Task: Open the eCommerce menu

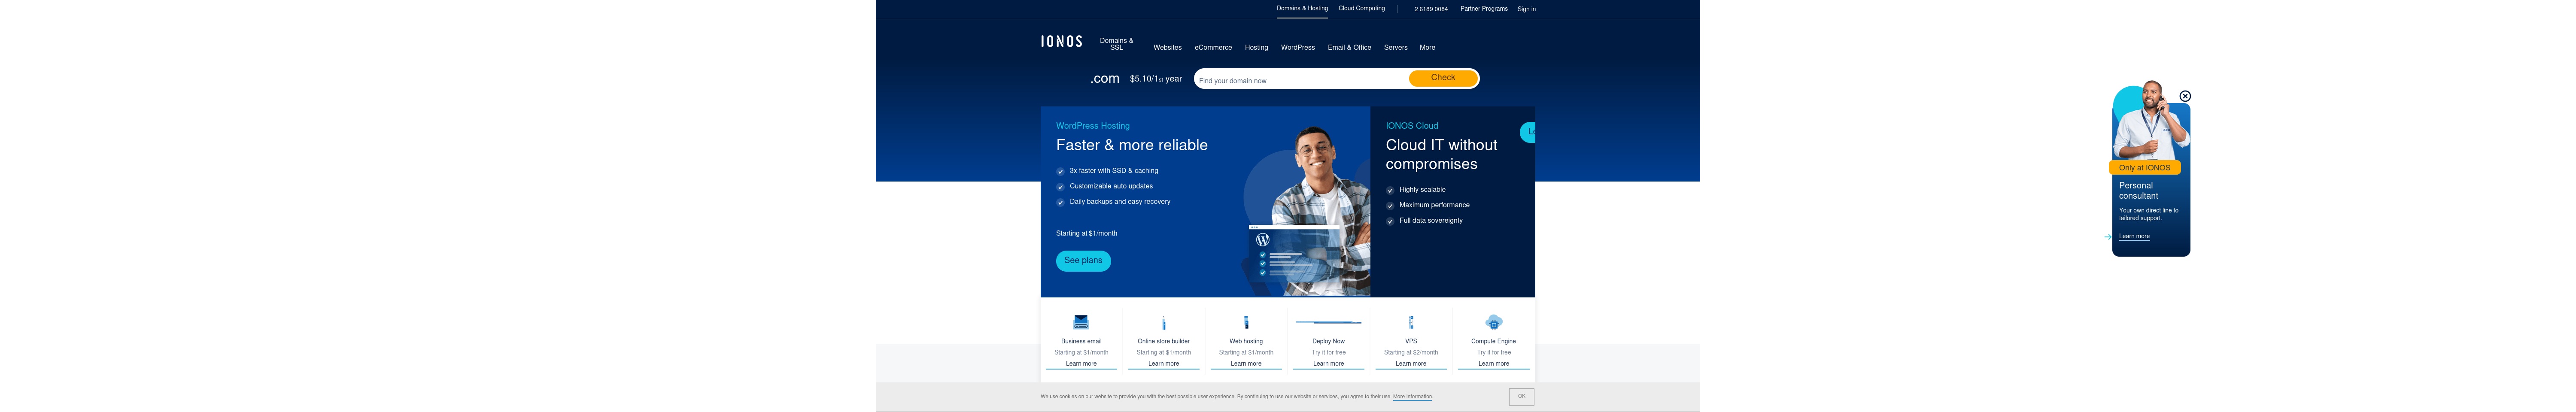Action: pos(1213,47)
